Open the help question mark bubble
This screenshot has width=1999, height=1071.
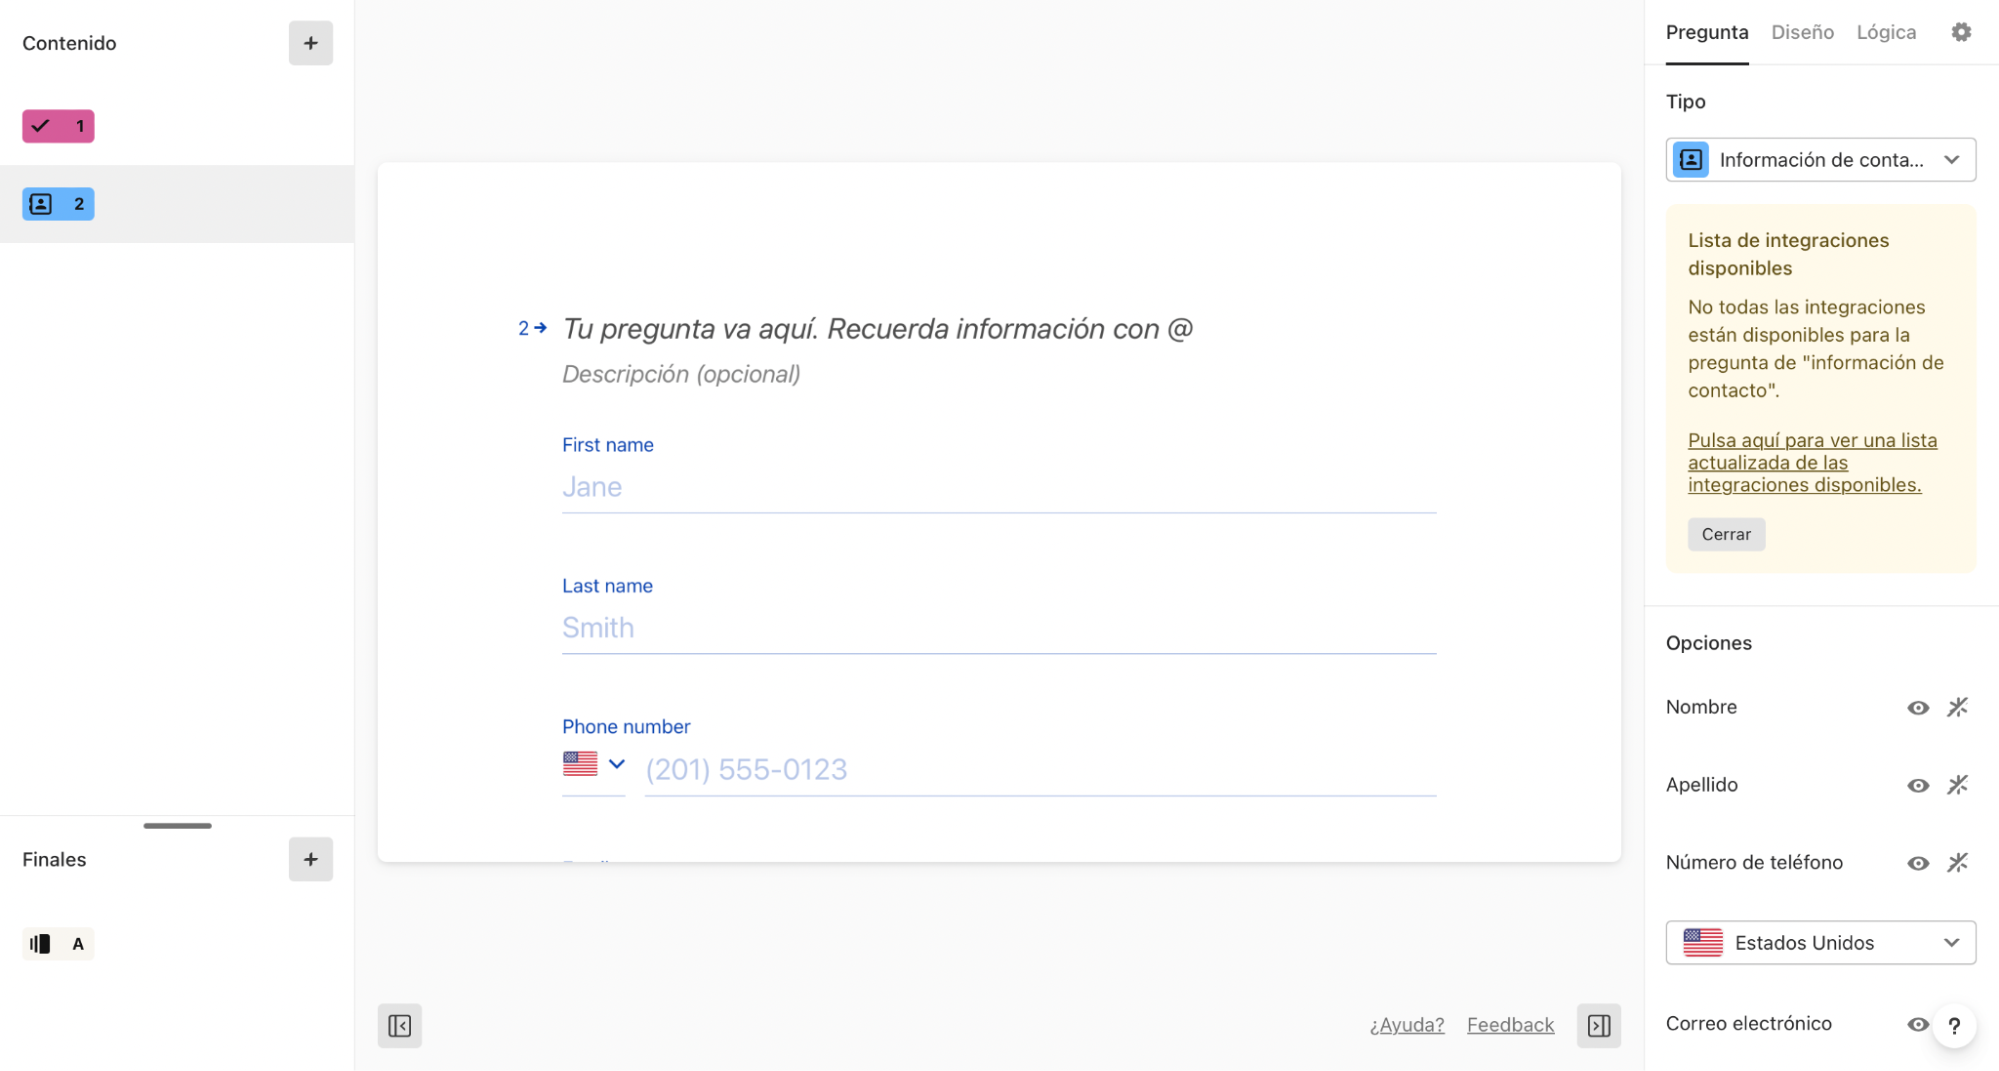[x=1954, y=1025]
